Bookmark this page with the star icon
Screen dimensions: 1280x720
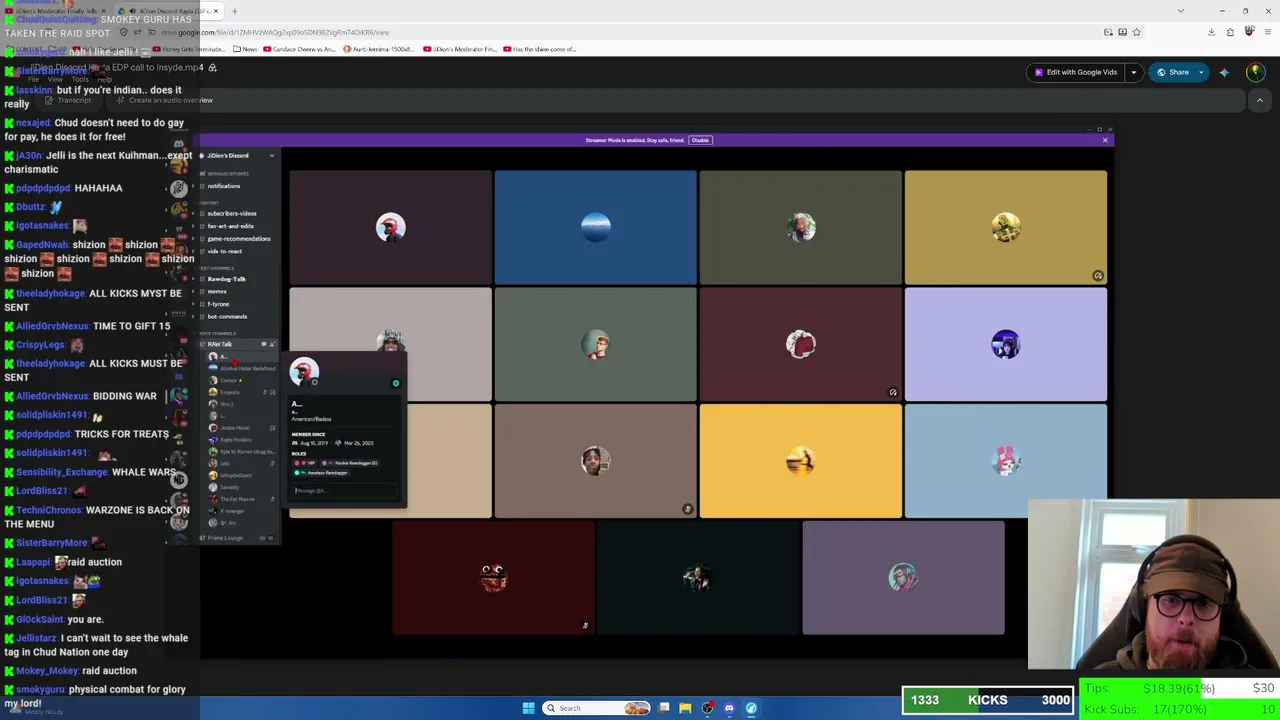(1136, 32)
